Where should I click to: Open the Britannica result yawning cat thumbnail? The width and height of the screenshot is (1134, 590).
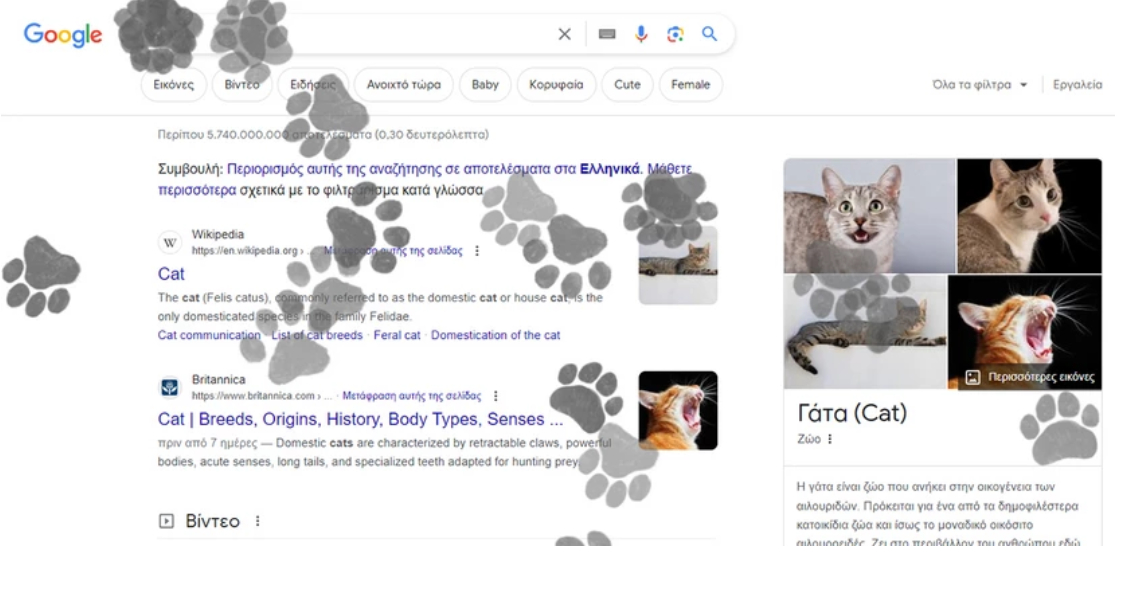678,411
